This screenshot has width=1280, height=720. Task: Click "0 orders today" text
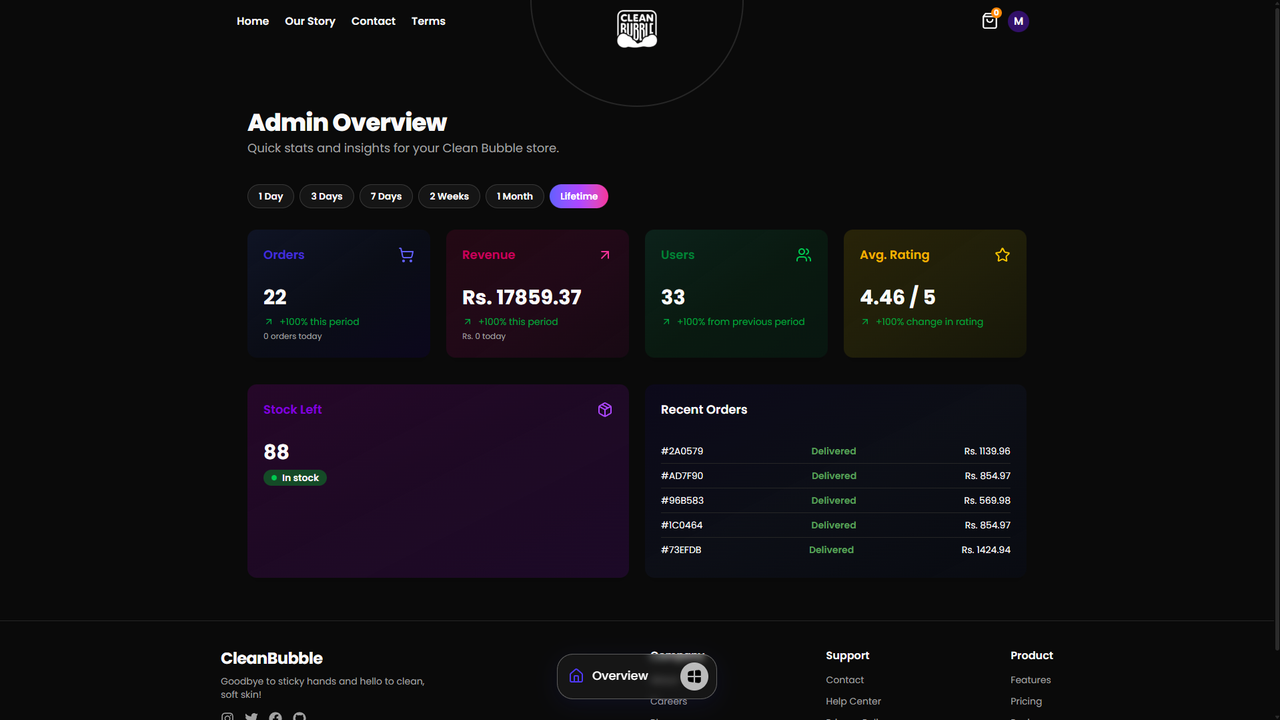point(293,336)
